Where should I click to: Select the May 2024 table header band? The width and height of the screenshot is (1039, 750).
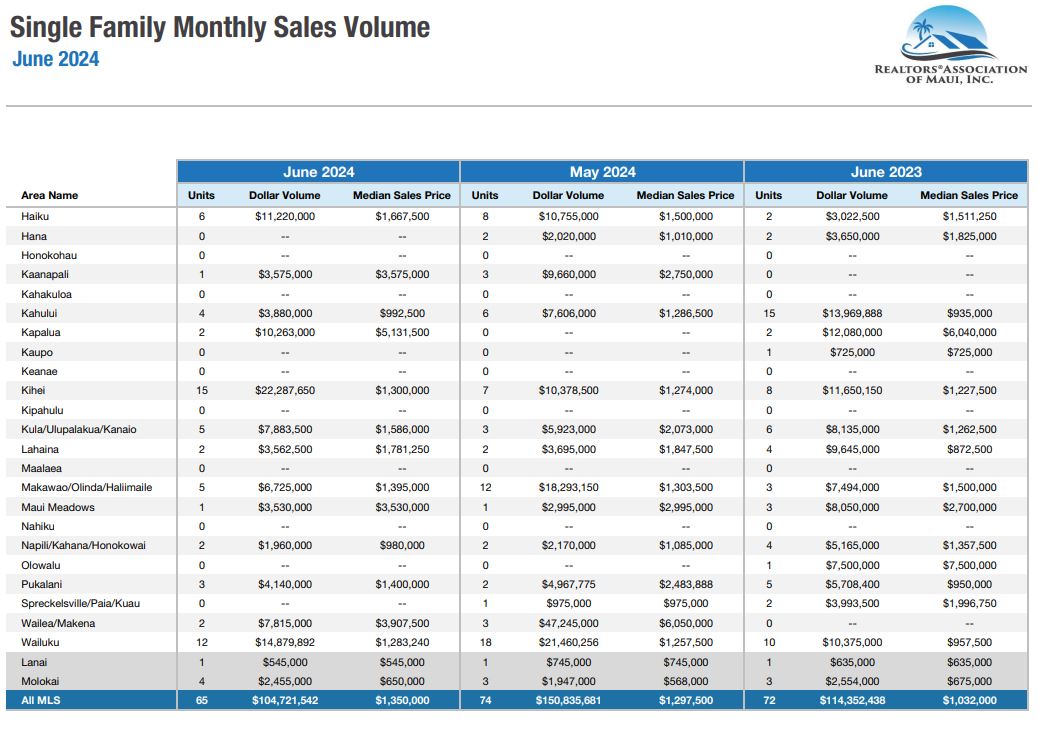602,172
